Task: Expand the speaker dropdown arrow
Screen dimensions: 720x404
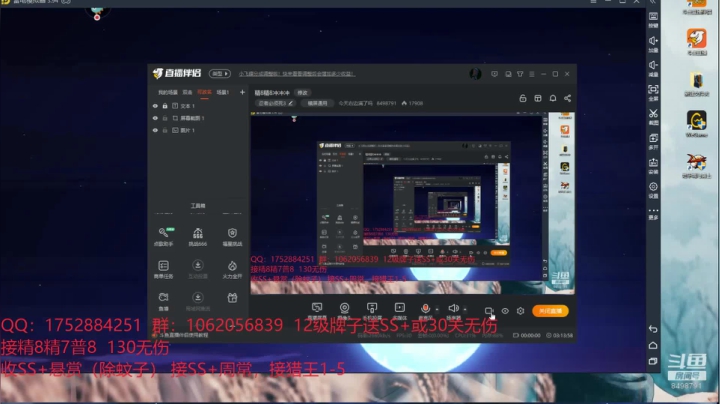Action: click(x=465, y=309)
